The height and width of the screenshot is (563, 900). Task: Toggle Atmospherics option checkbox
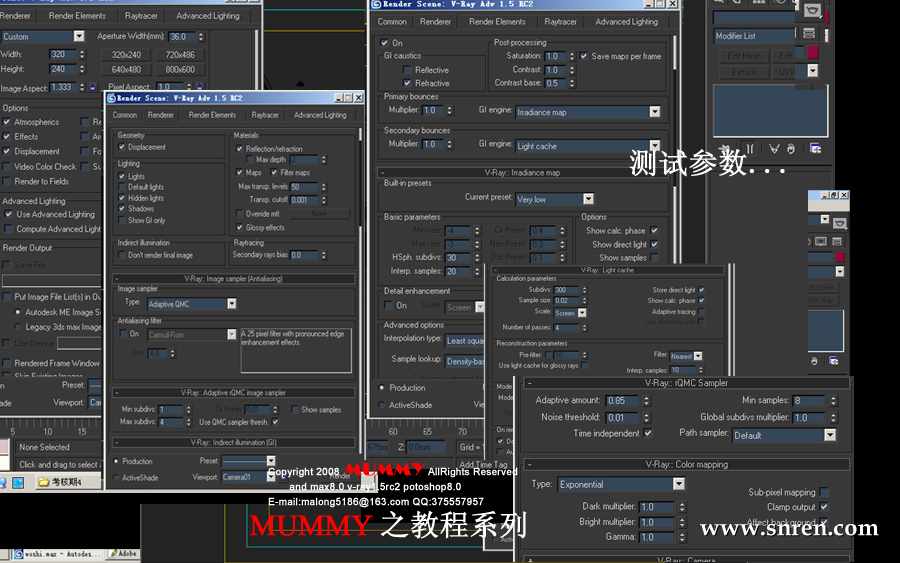[x=7, y=122]
